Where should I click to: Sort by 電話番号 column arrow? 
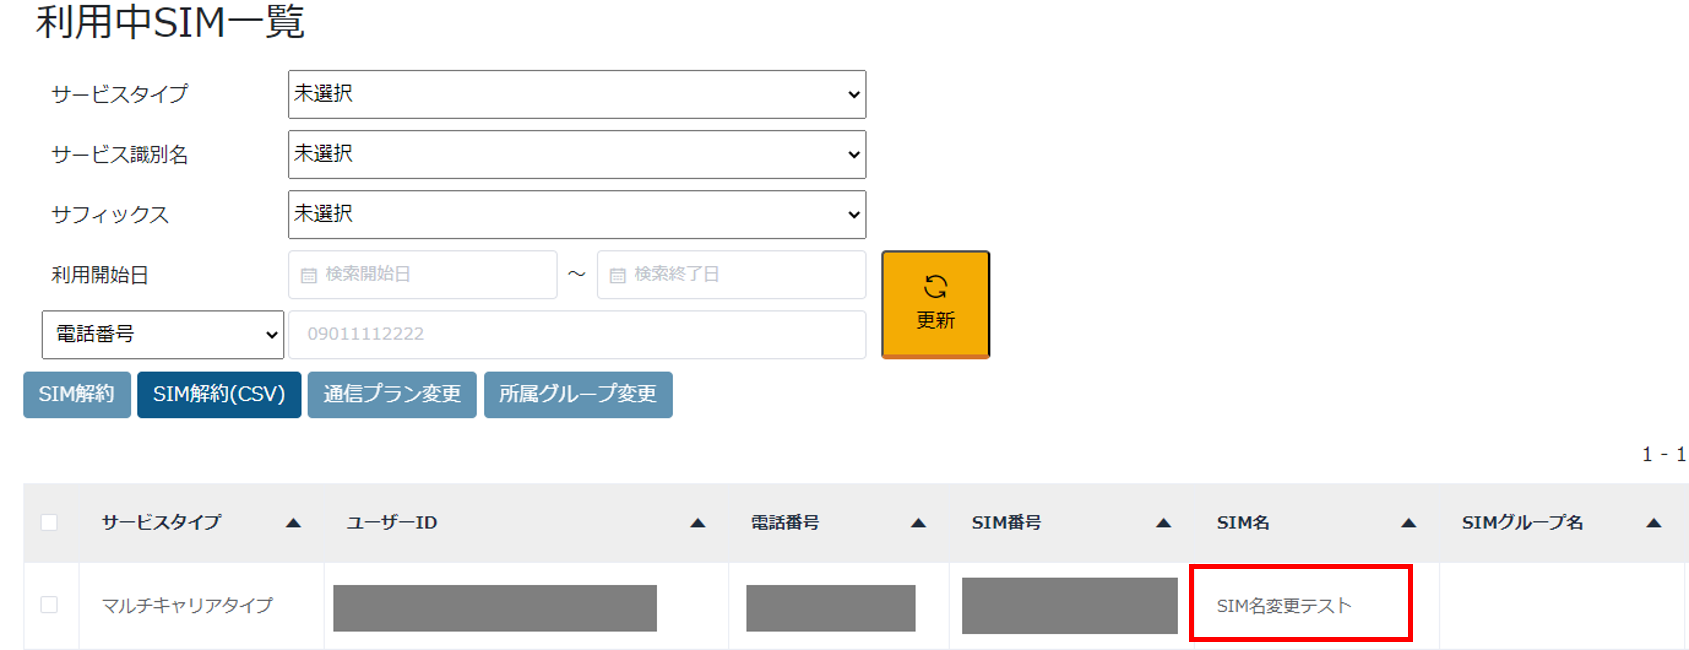(x=918, y=523)
